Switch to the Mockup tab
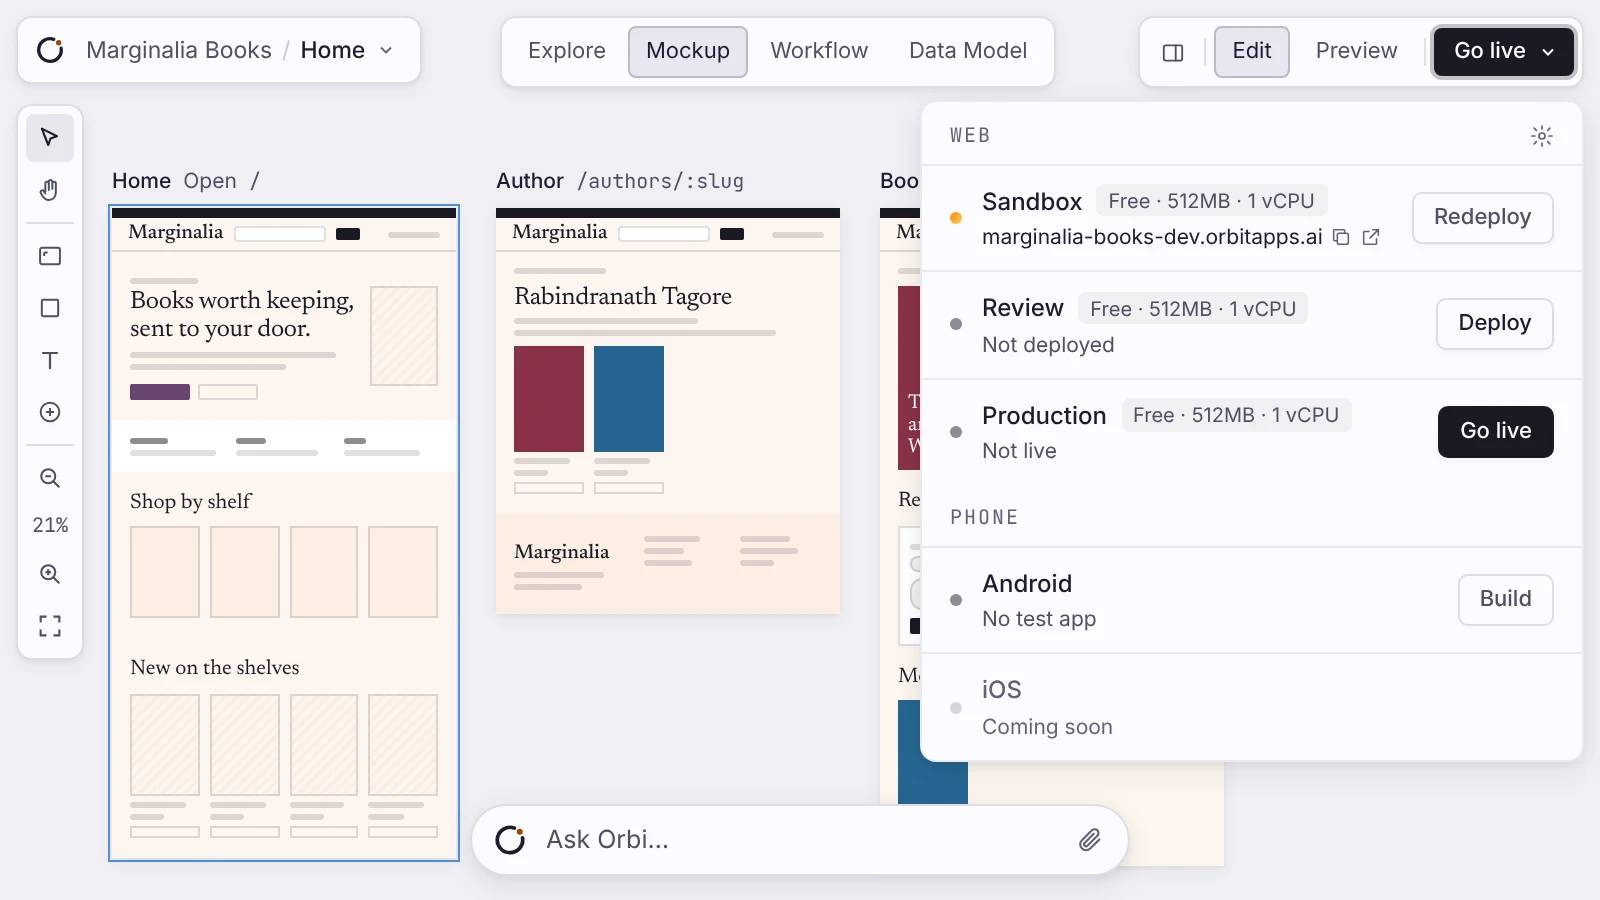The height and width of the screenshot is (900, 1600). [x=688, y=51]
